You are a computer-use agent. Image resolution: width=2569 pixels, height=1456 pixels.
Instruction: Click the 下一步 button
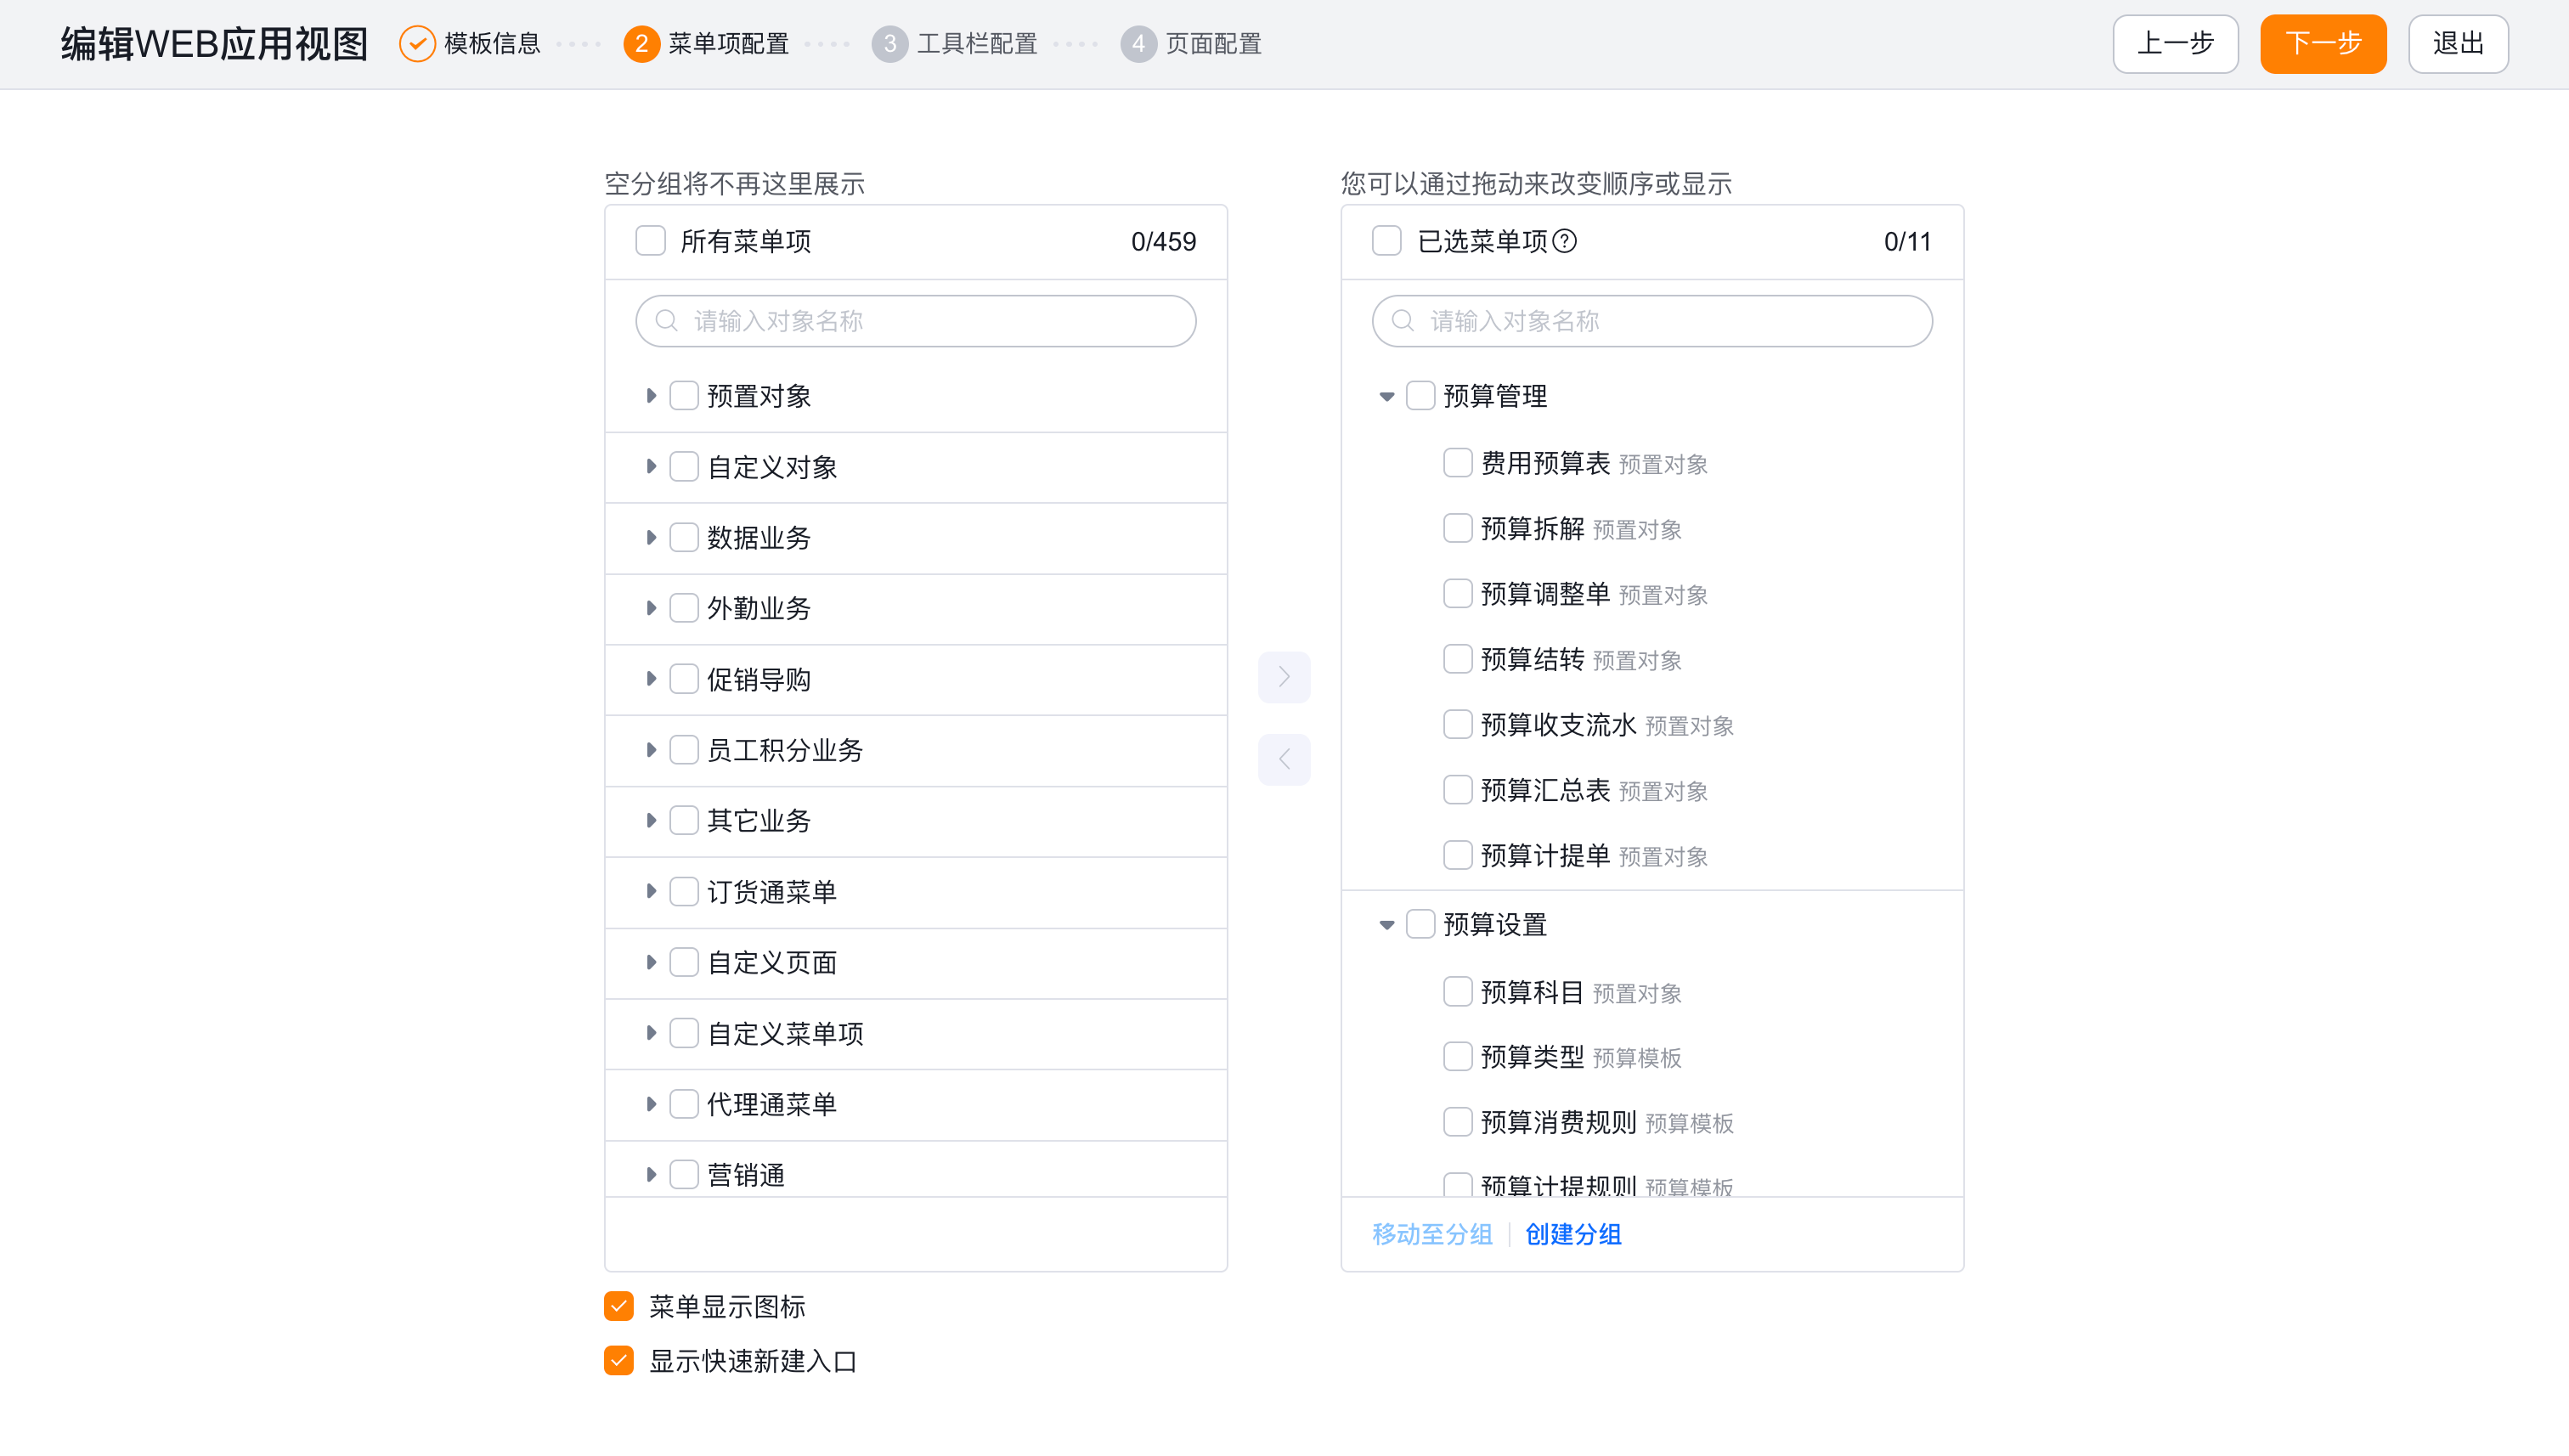pos(2323,44)
